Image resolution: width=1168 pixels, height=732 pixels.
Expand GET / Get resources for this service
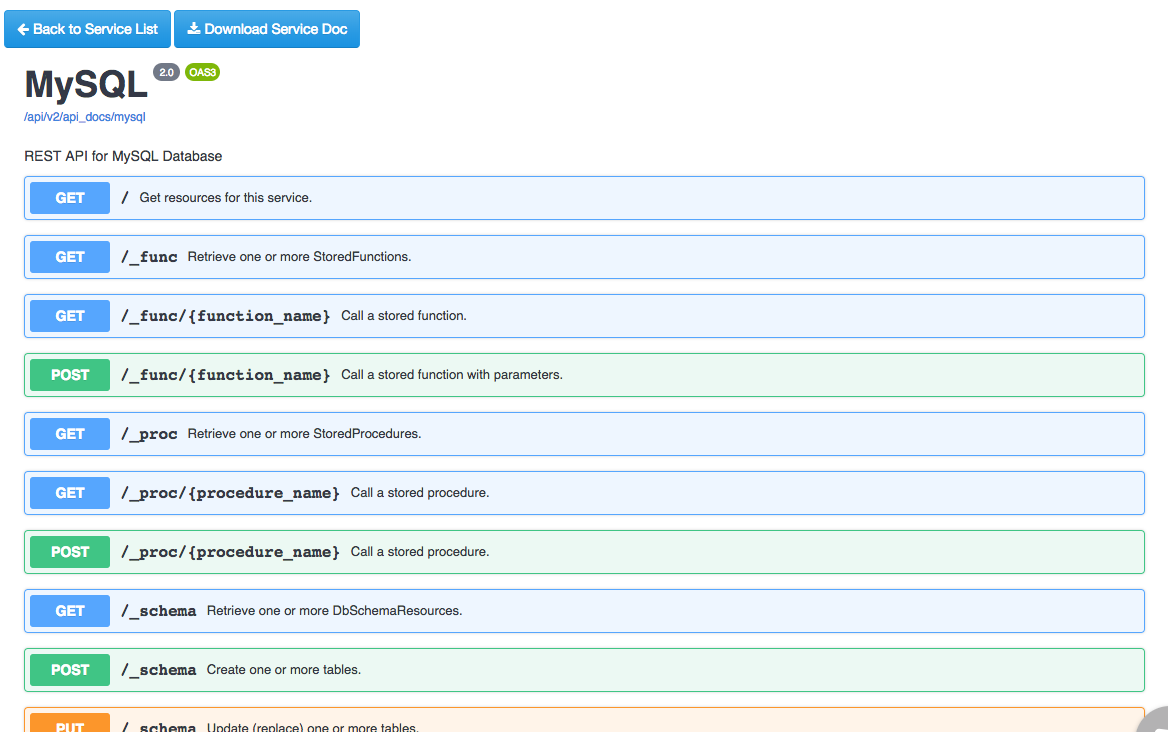point(583,198)
